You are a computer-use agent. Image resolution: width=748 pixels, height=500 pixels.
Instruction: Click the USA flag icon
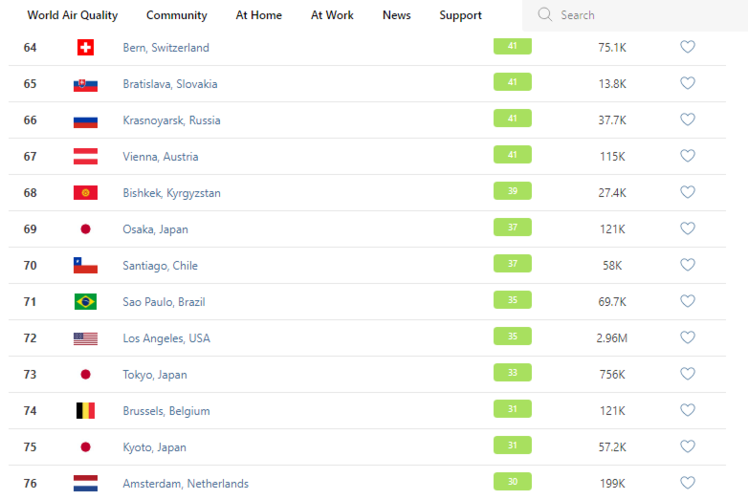coord(85,339)
